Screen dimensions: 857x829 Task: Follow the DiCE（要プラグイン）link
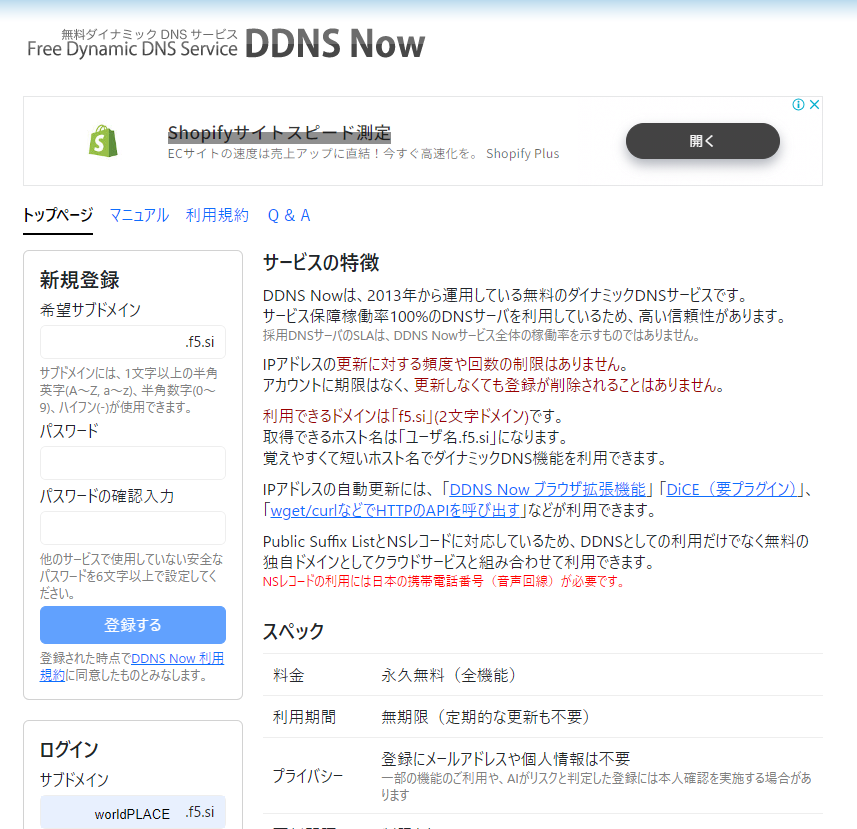(731, 489)
